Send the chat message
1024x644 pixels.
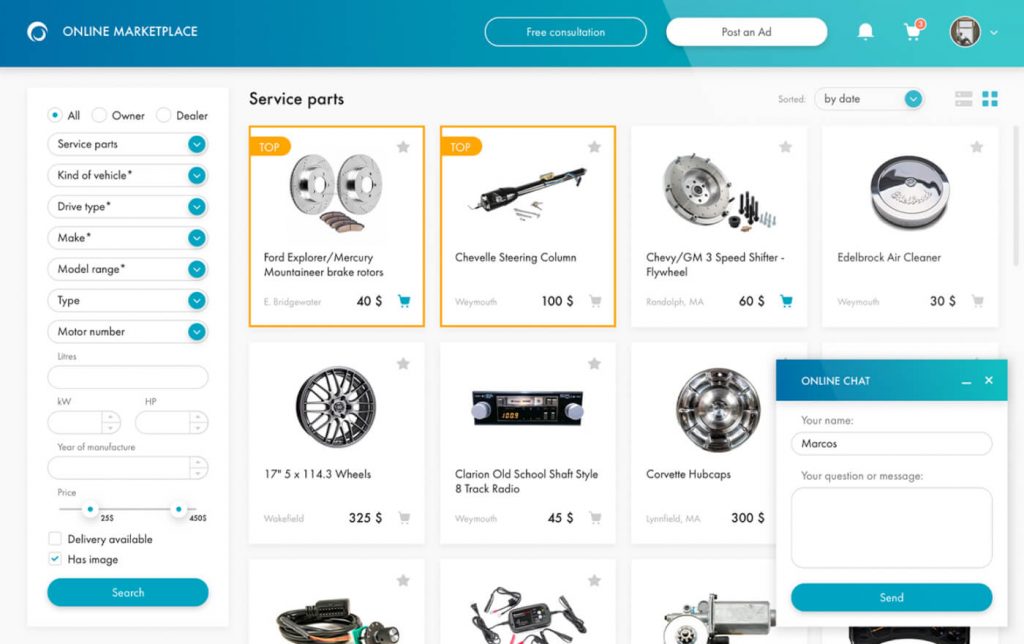(x=890, y=597)
